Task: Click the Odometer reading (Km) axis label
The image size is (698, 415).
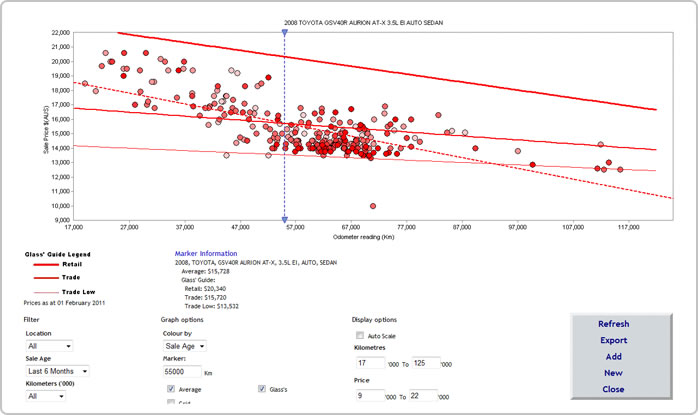Action: [x=364, y=237]
